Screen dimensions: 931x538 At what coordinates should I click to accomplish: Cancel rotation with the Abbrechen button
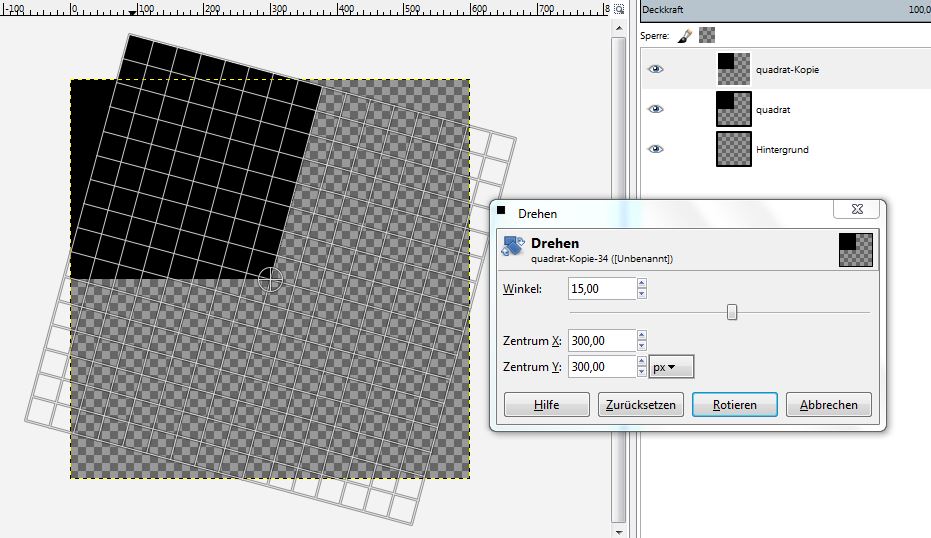[828, 405]
